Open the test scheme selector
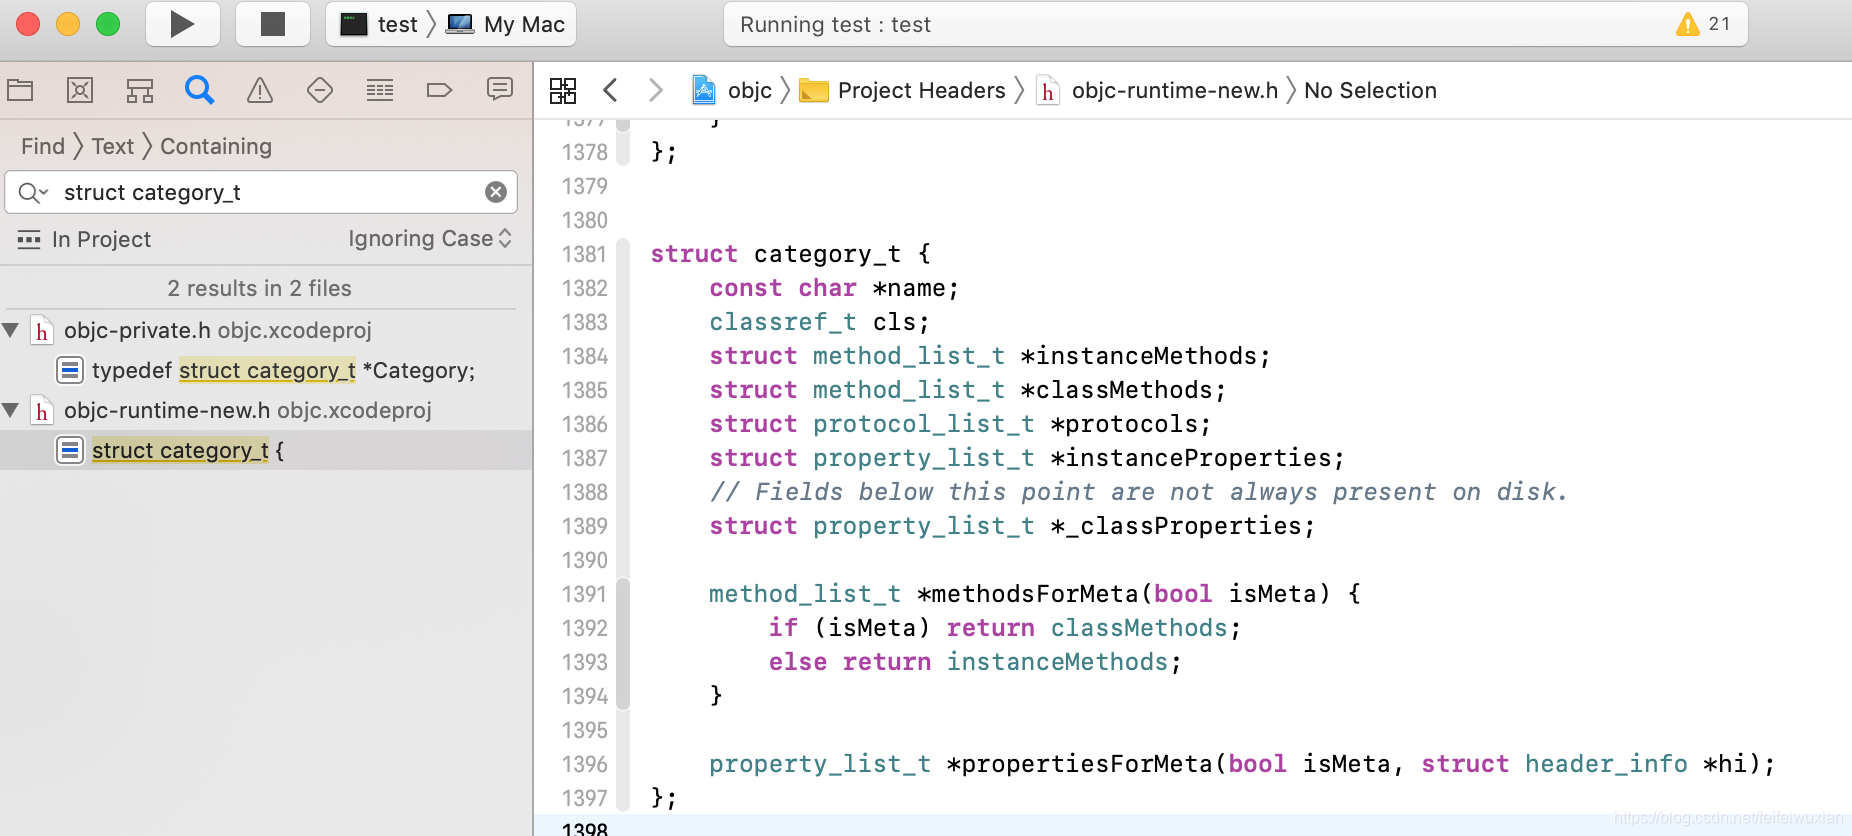Viewport: 1852px width, 836px height. [382, 24]
